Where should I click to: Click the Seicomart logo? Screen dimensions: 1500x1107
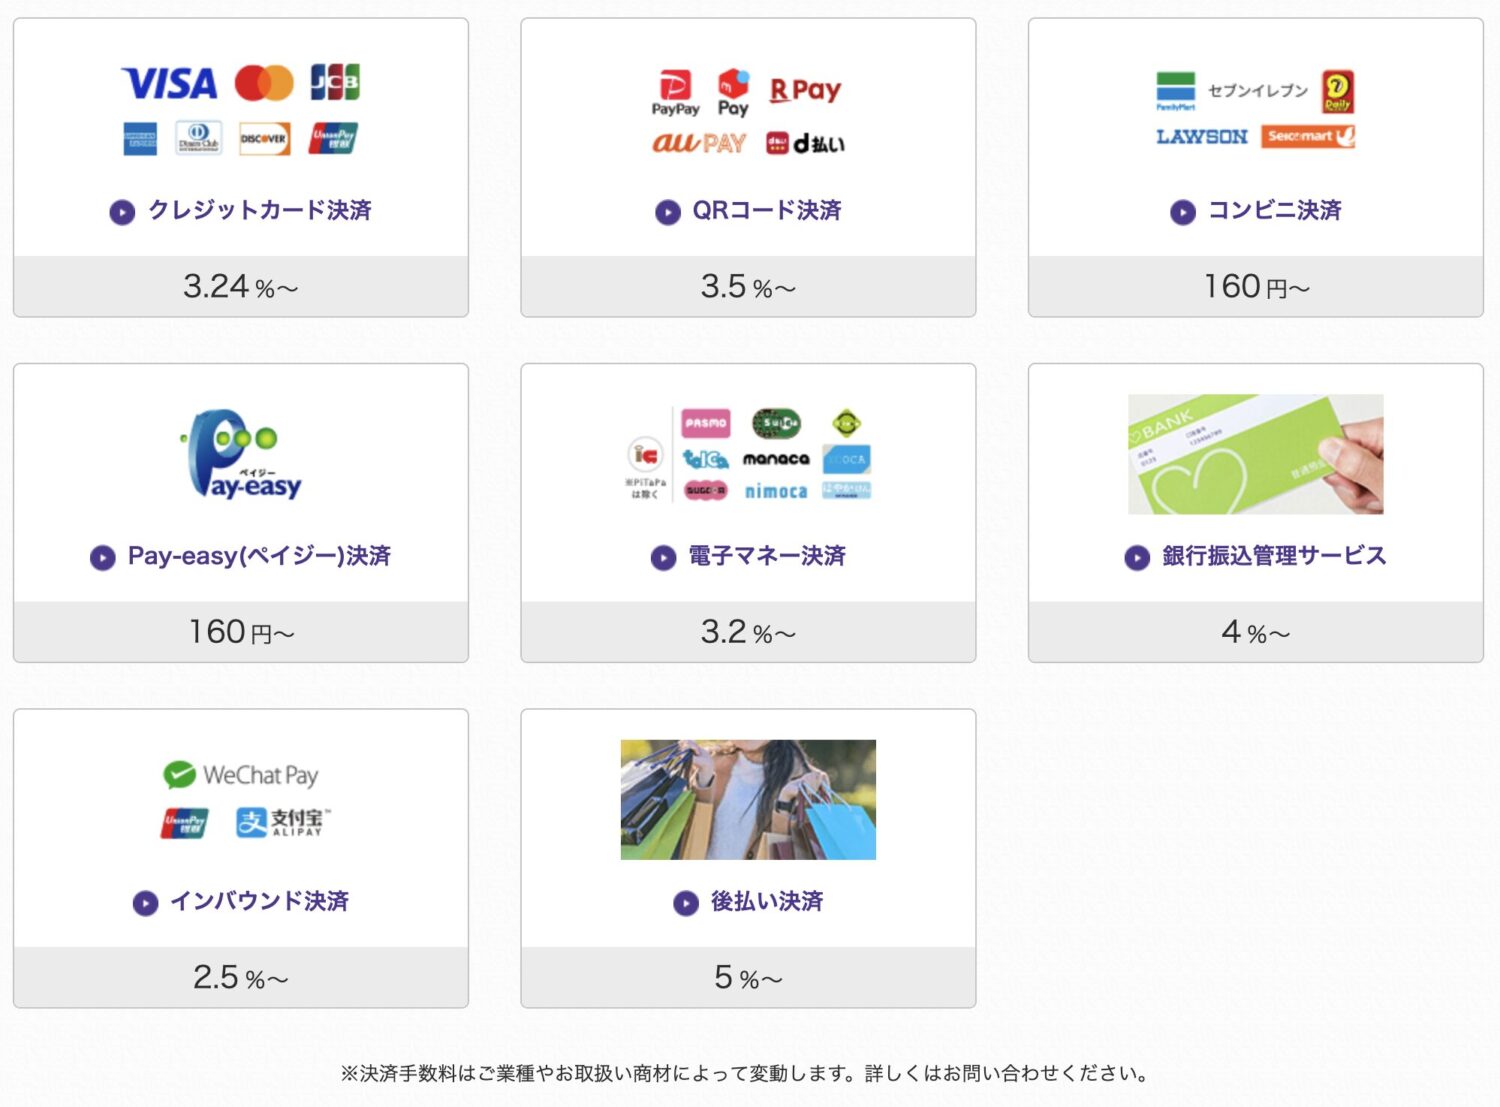(1308, 136)
